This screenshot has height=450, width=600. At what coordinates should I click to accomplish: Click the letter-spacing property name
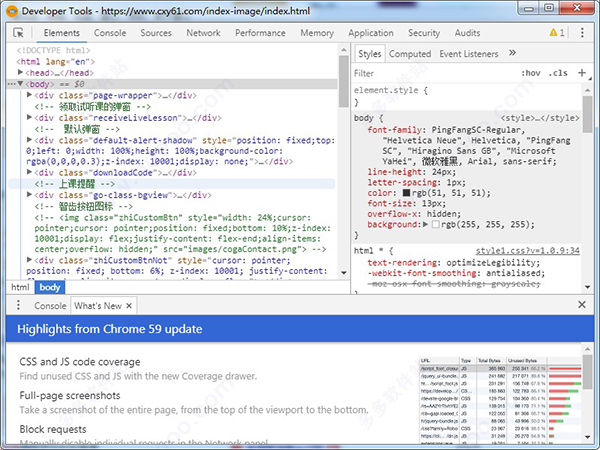pyautogui.click(x=402, y=182)
